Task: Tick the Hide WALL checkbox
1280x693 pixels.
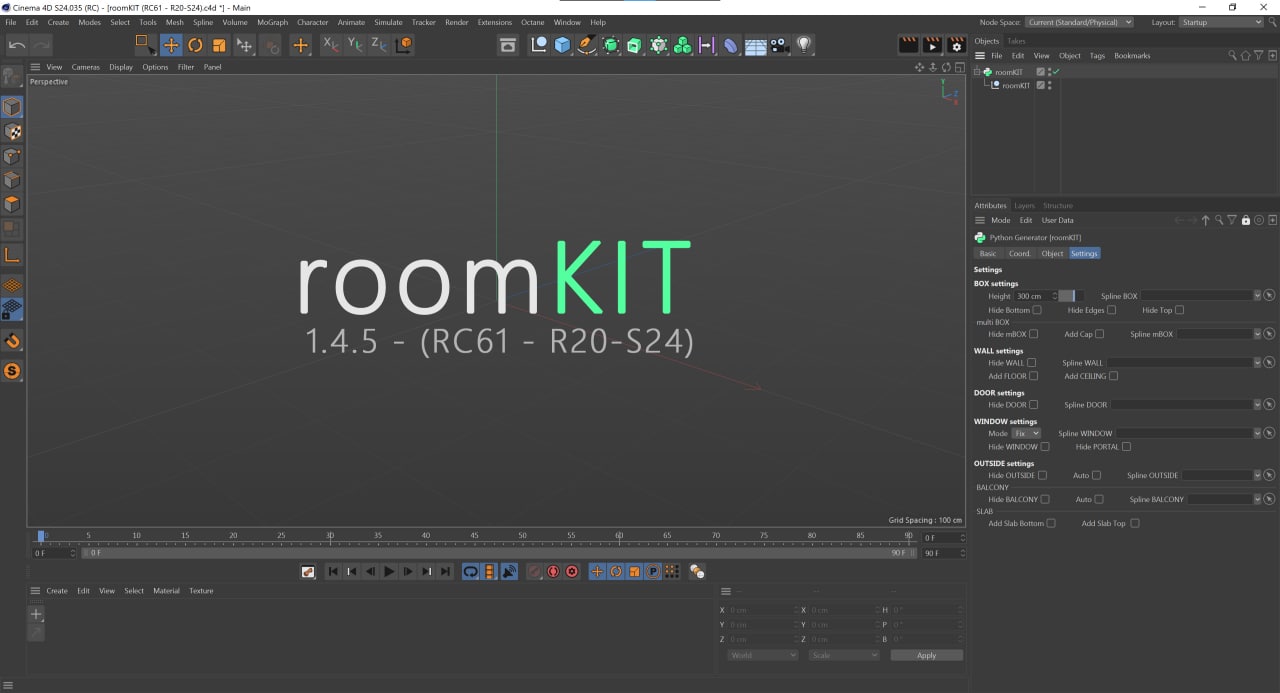Action: [1032, 363]
